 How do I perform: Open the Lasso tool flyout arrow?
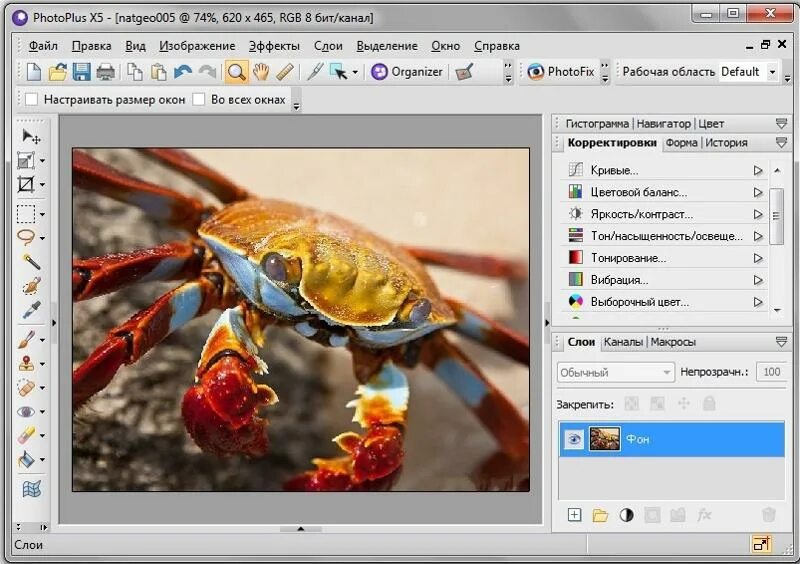[x=42, y=238]
